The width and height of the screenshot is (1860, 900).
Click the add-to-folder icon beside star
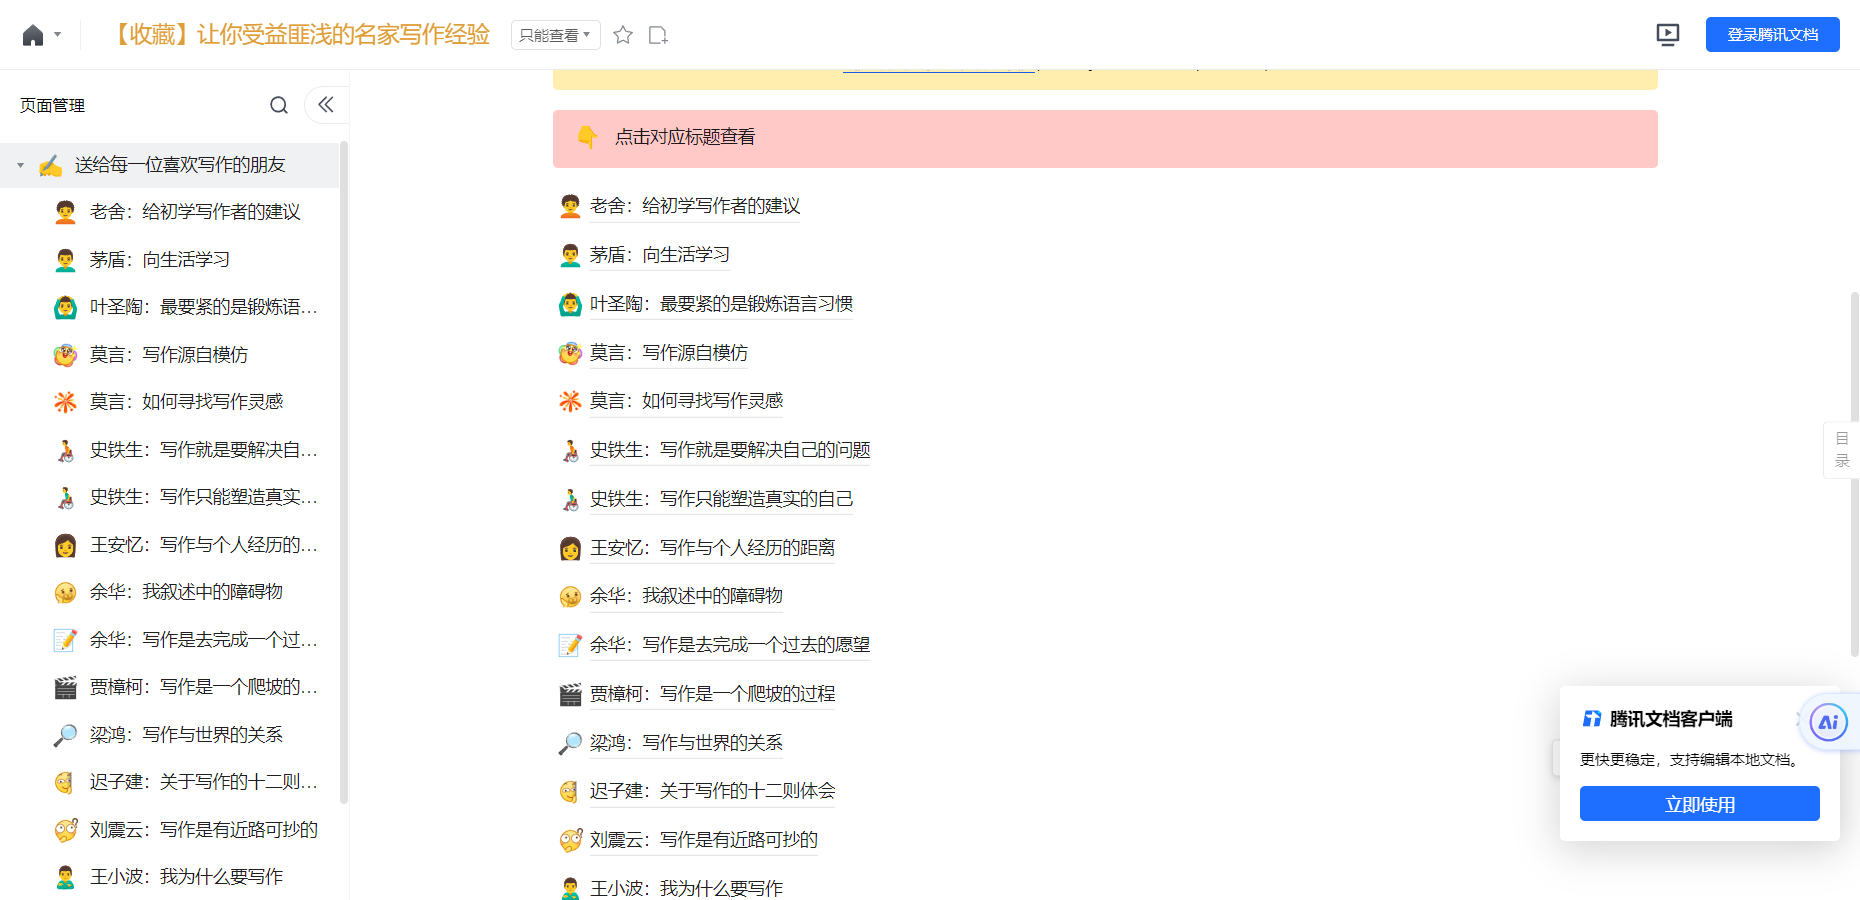(658, 35)
